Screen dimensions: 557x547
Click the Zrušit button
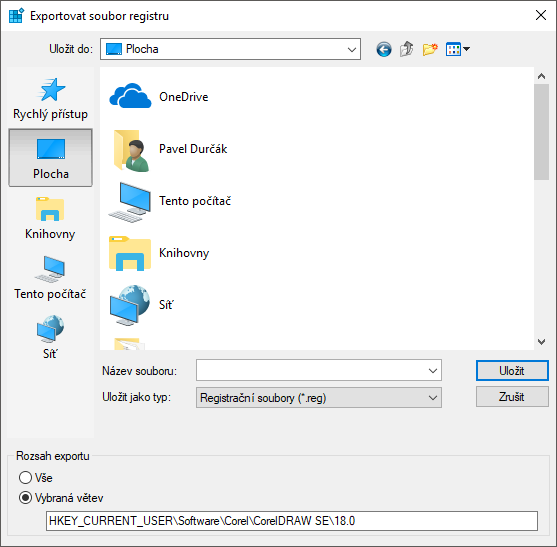coord(512,397)
